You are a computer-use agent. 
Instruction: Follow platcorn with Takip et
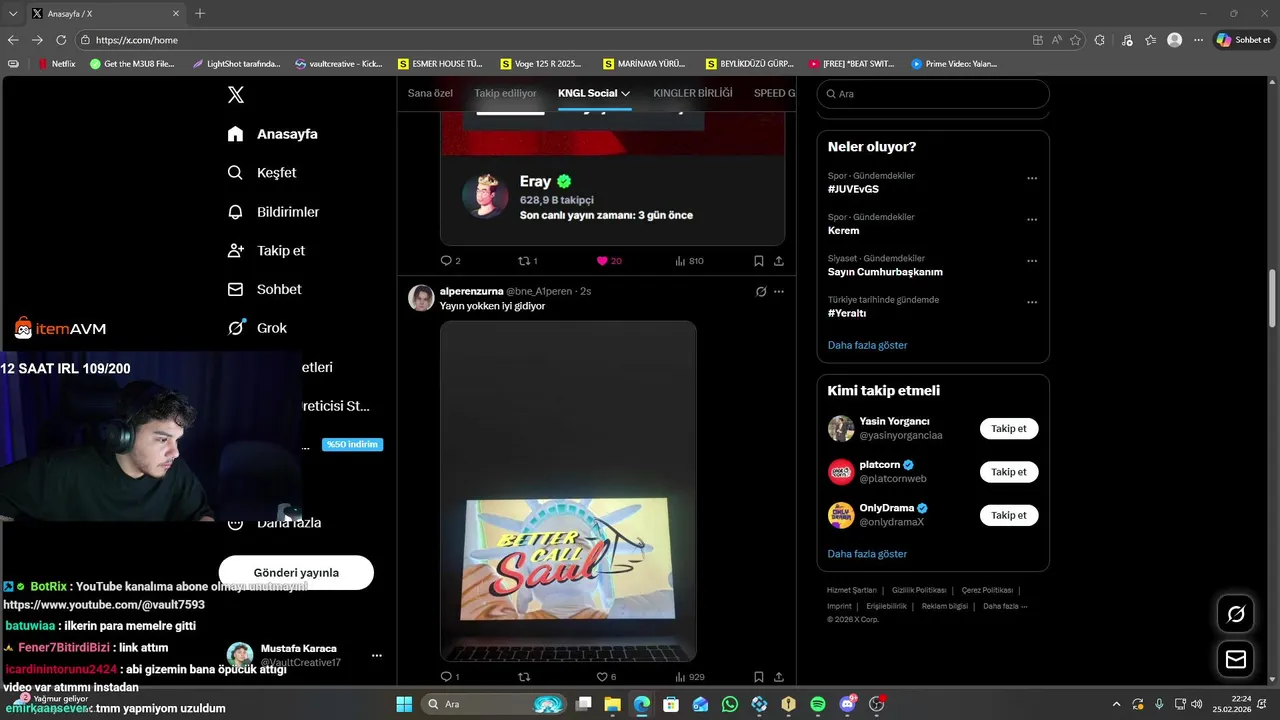pyautogui.click(x=1009, y=472)
